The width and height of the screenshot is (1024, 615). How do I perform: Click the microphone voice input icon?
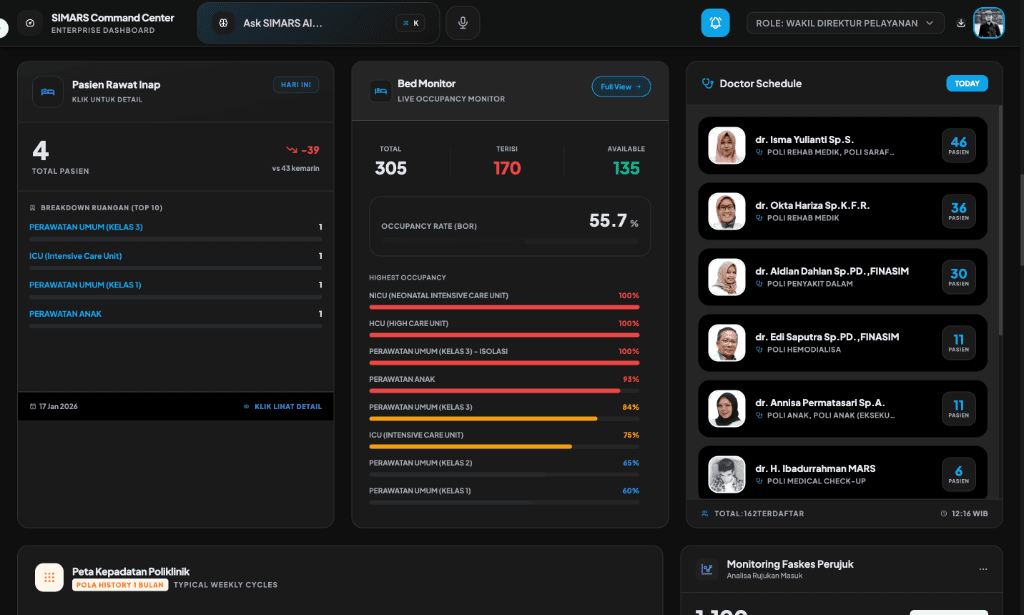[x=462, y=23]
